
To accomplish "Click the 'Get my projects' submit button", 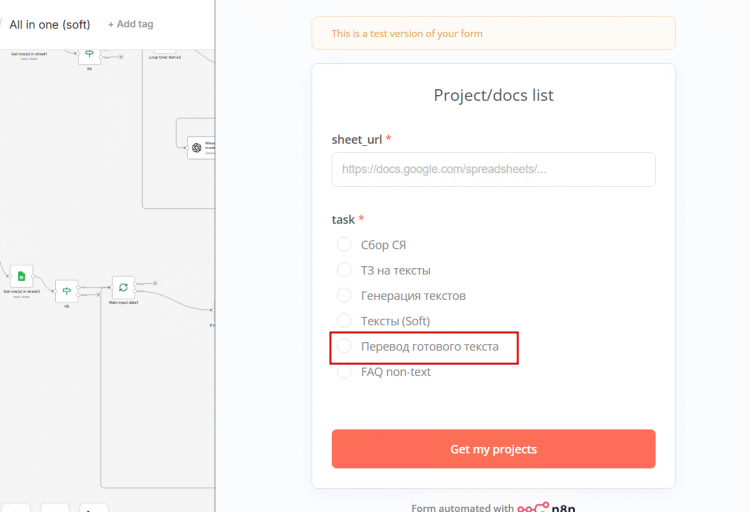I will [x=493, y=449].
